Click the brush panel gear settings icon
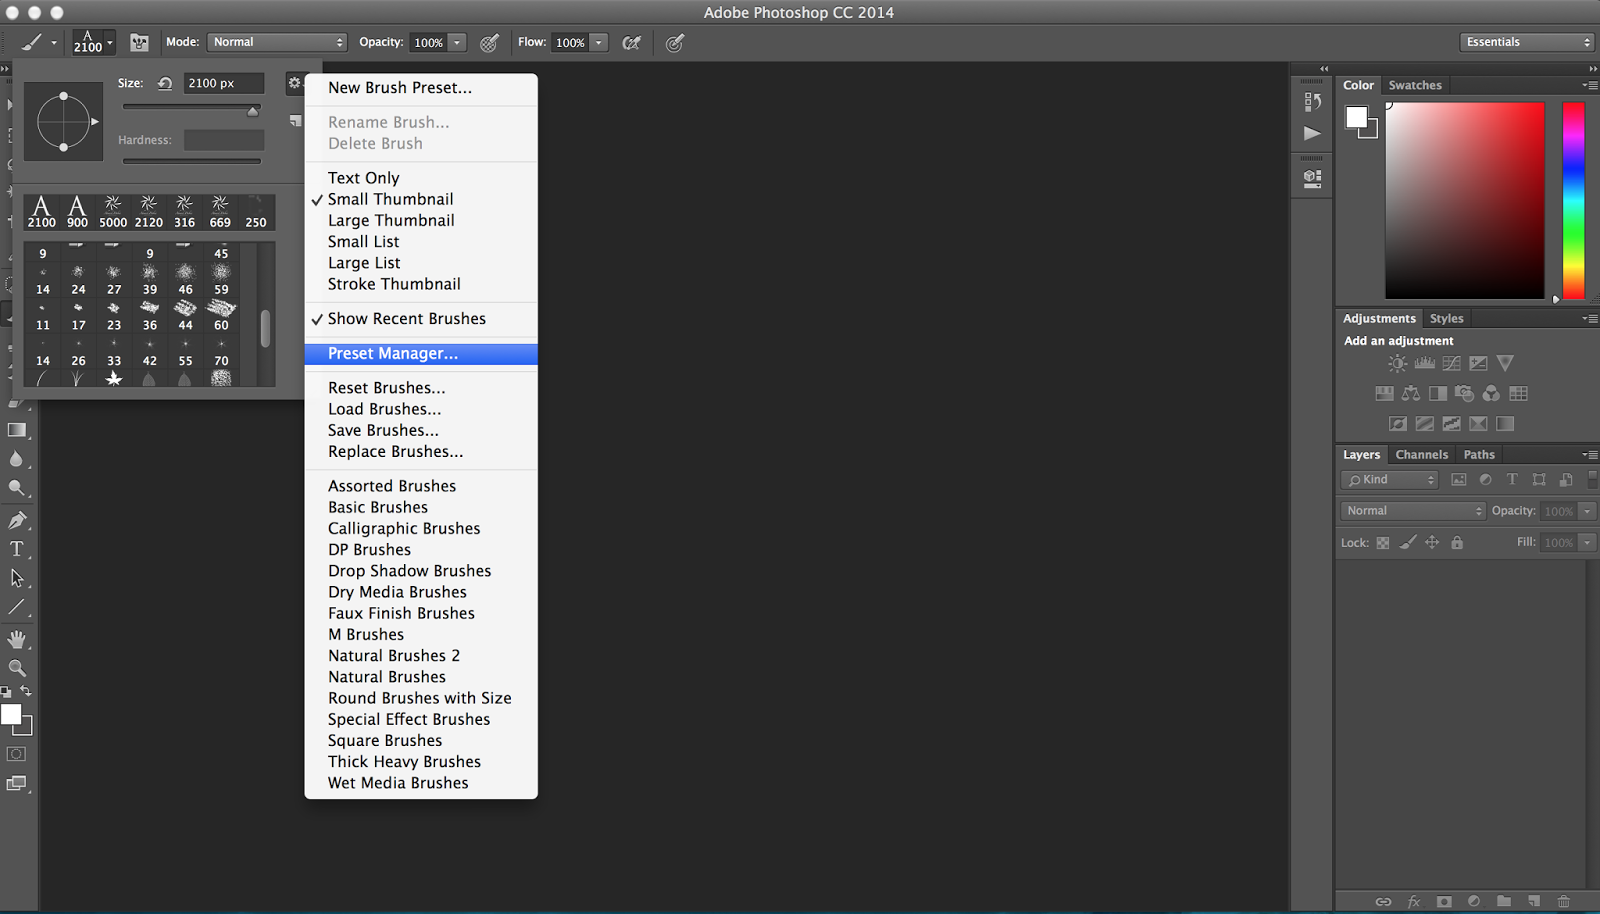Image resolution: width=1600 pixels, height=914 pixels. click(x=294, y=83)
